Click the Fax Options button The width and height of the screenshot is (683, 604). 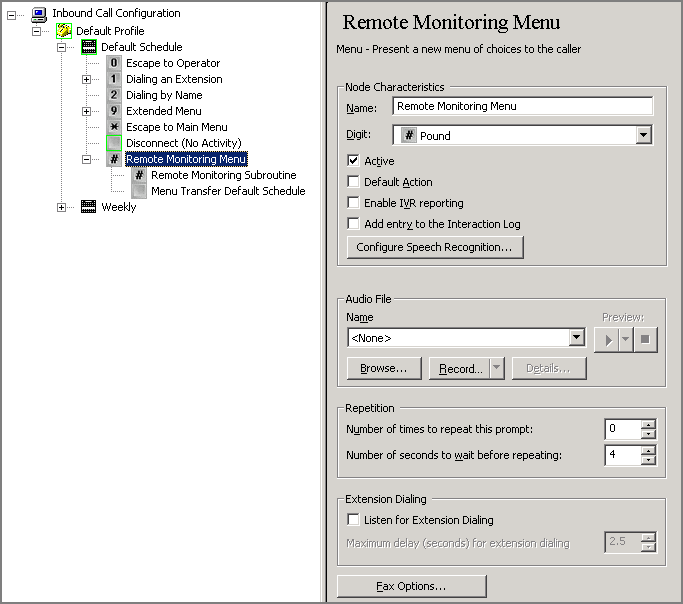(411, 586)
